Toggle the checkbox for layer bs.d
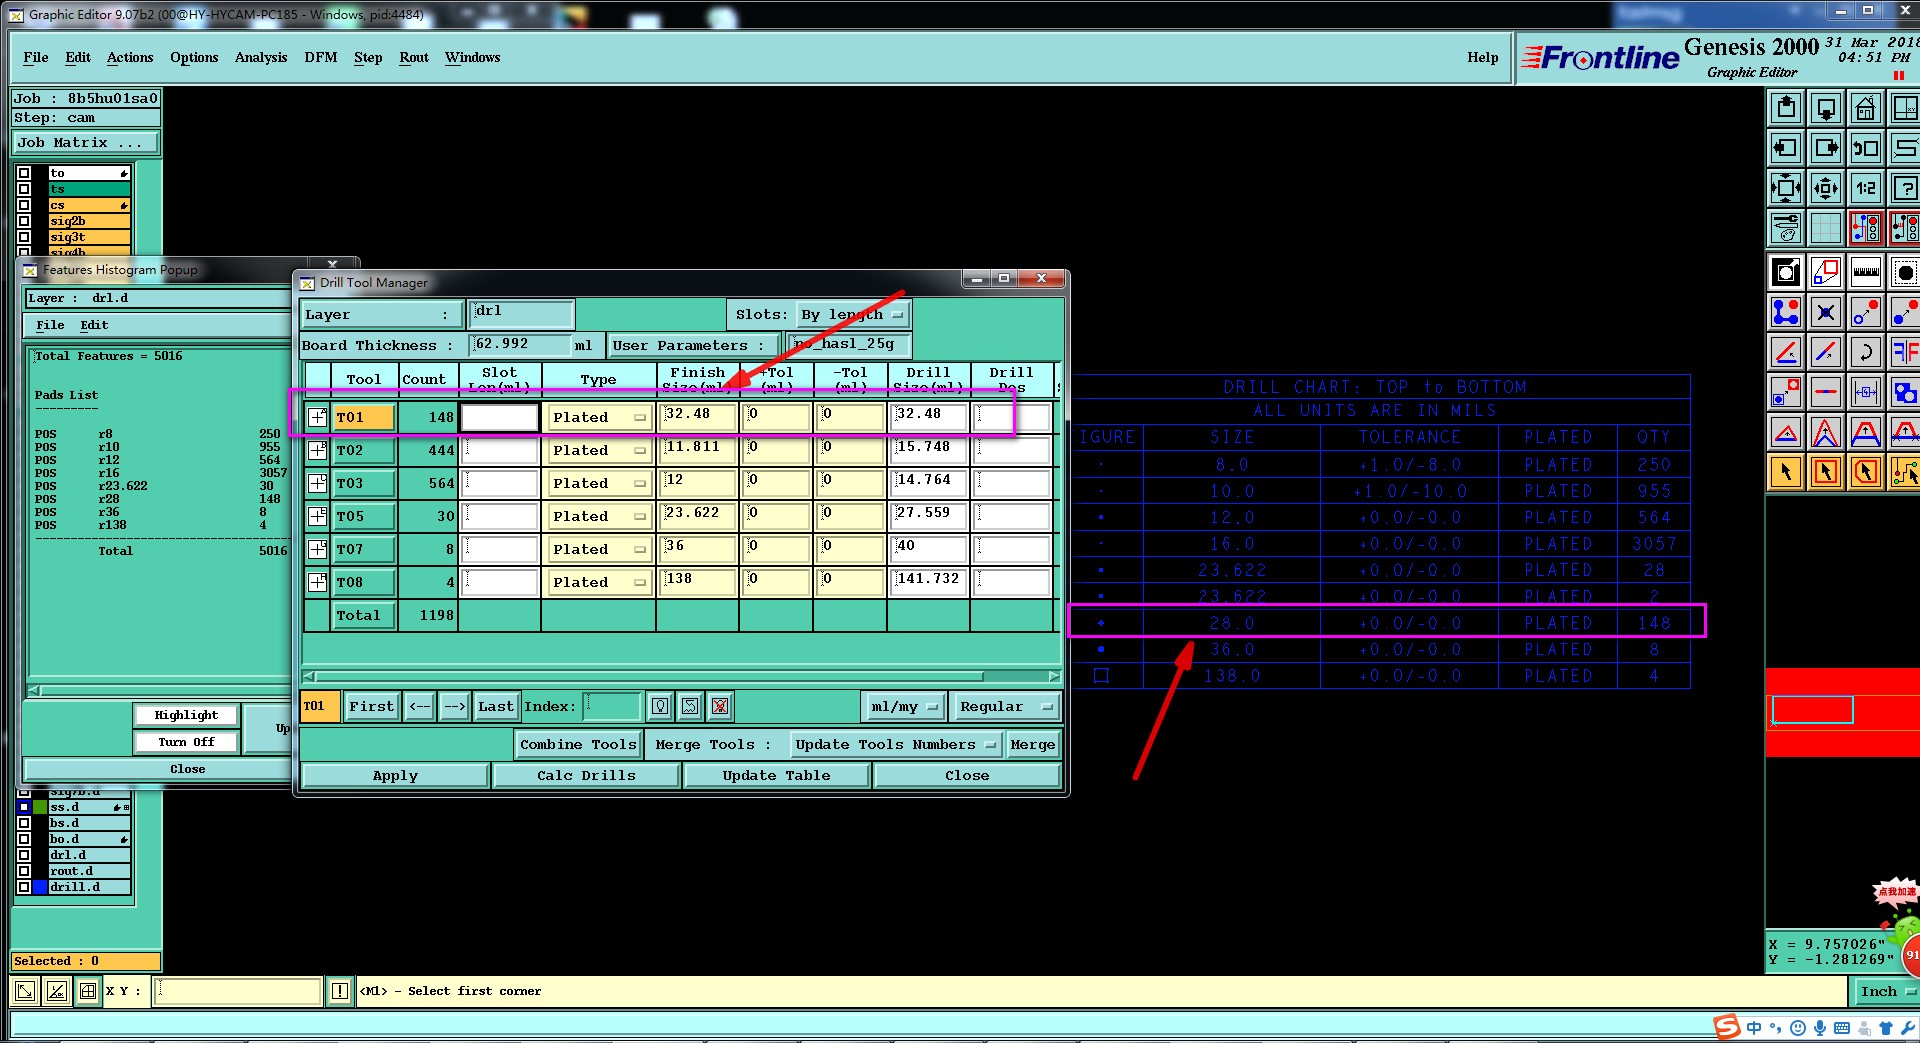 tap(24, 823)
